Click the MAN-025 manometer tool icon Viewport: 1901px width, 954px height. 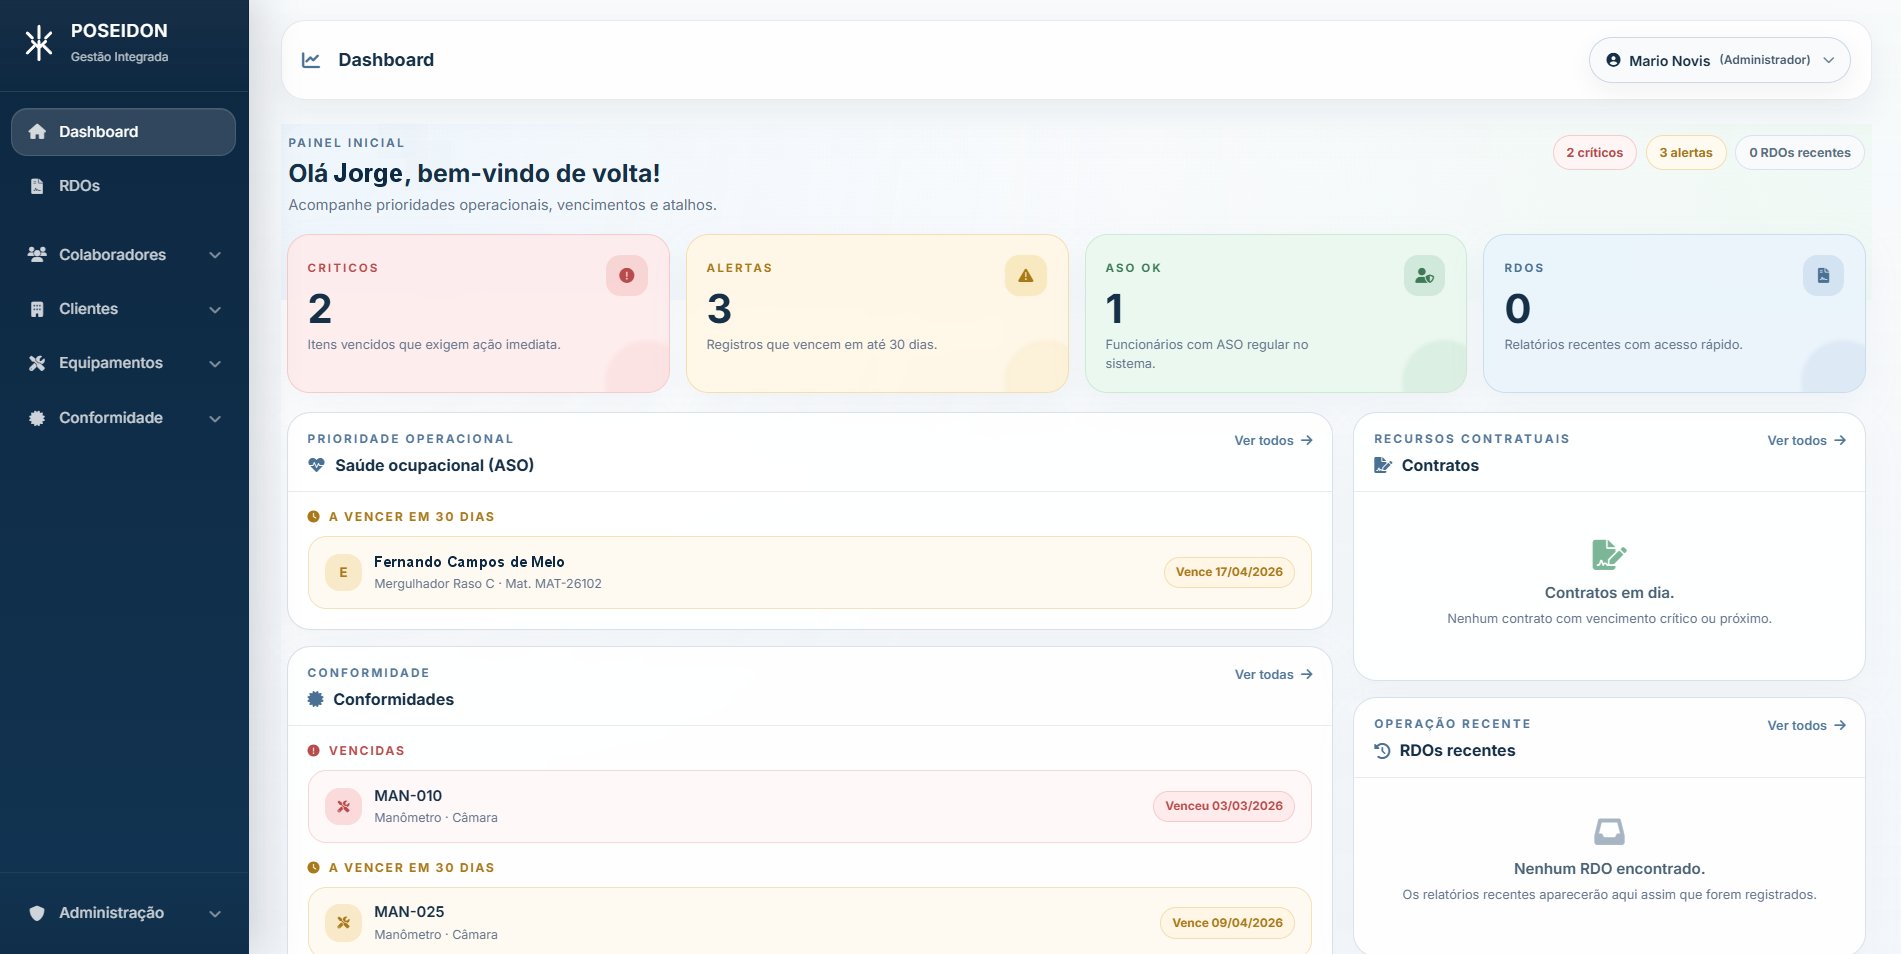tap(343, 923)
